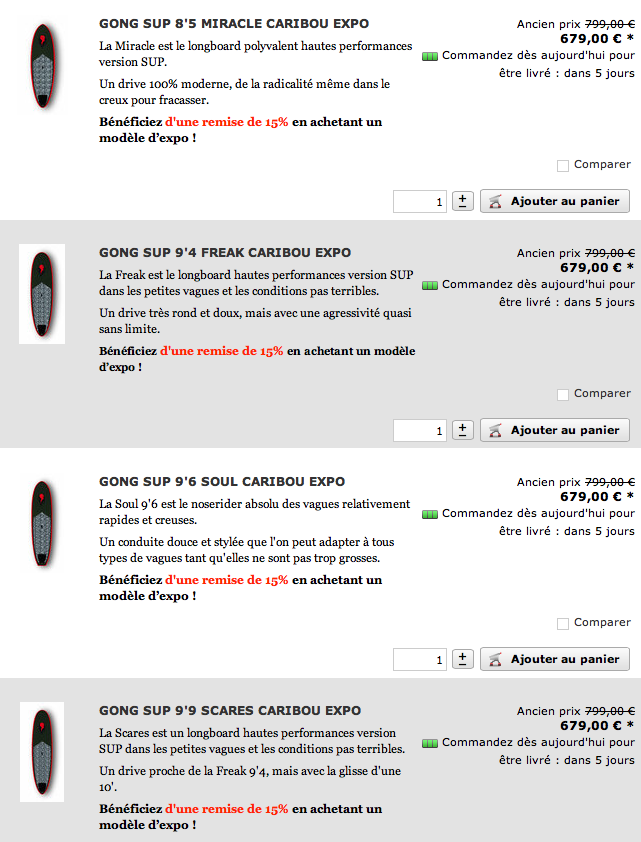Adjust quantity stepper for 8'5 Miracle
641x842 pixels.
click(463, 201)
